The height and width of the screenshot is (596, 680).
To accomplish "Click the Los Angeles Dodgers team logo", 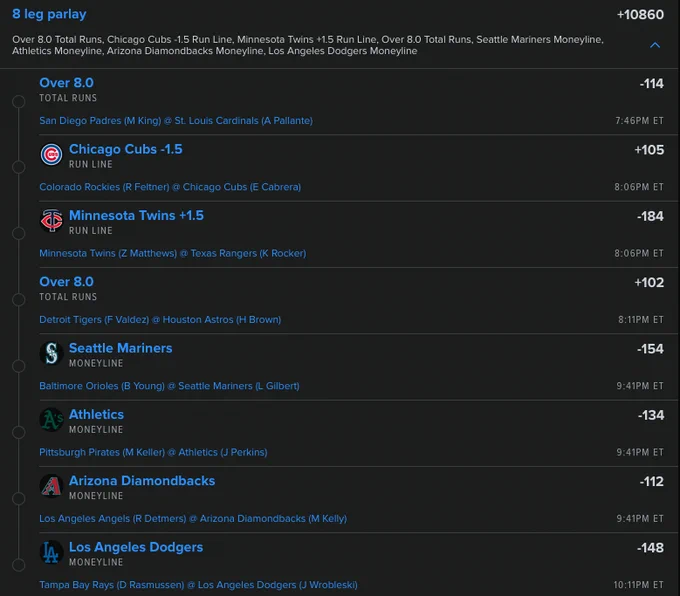I will [51, 552].
